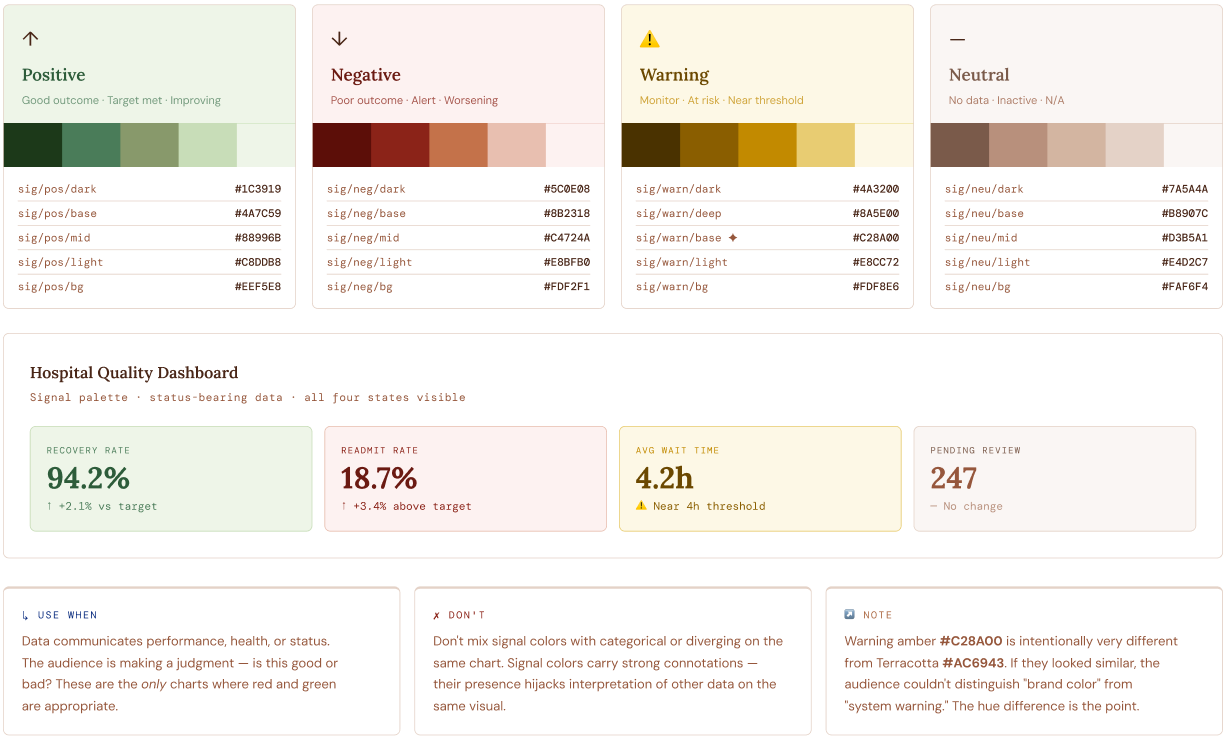1226x738 pixels.
Task: Click the arrow icon beside USE WHEN
Action: pos(26,615)
